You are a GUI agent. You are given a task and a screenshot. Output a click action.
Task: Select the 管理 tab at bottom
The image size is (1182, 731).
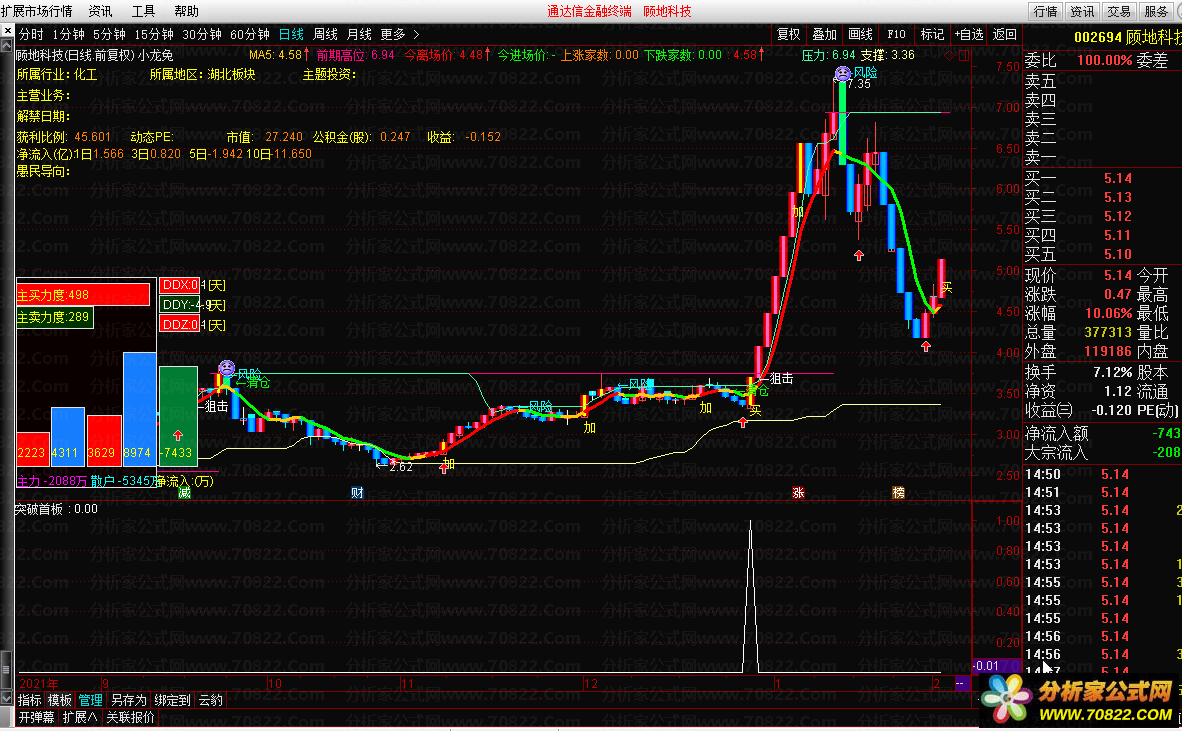click(x=90, y=700)
